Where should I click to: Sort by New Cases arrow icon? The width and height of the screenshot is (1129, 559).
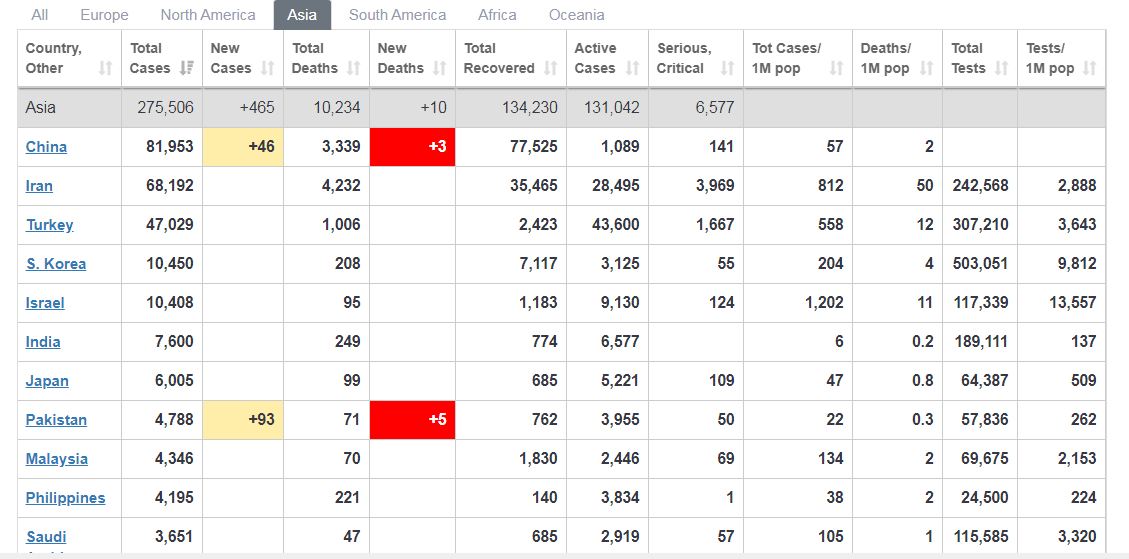tap(267, 68)
